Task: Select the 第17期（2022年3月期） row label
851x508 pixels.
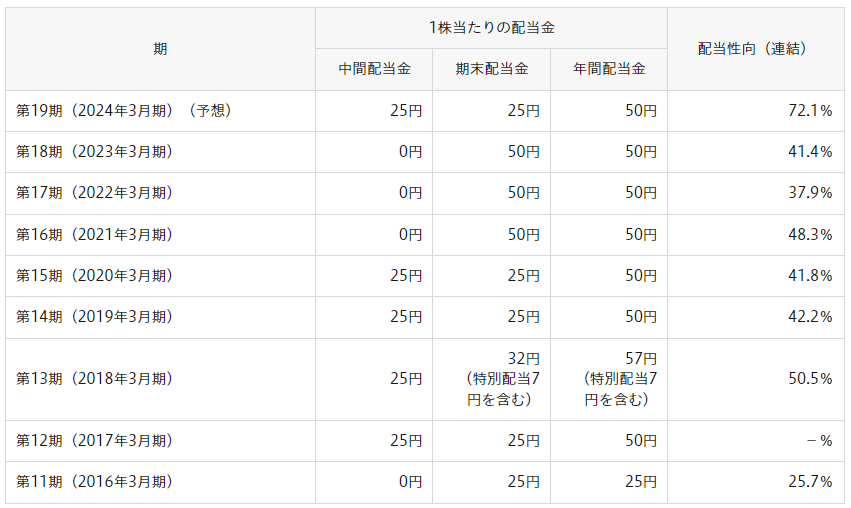Action: tap(95, 193)
